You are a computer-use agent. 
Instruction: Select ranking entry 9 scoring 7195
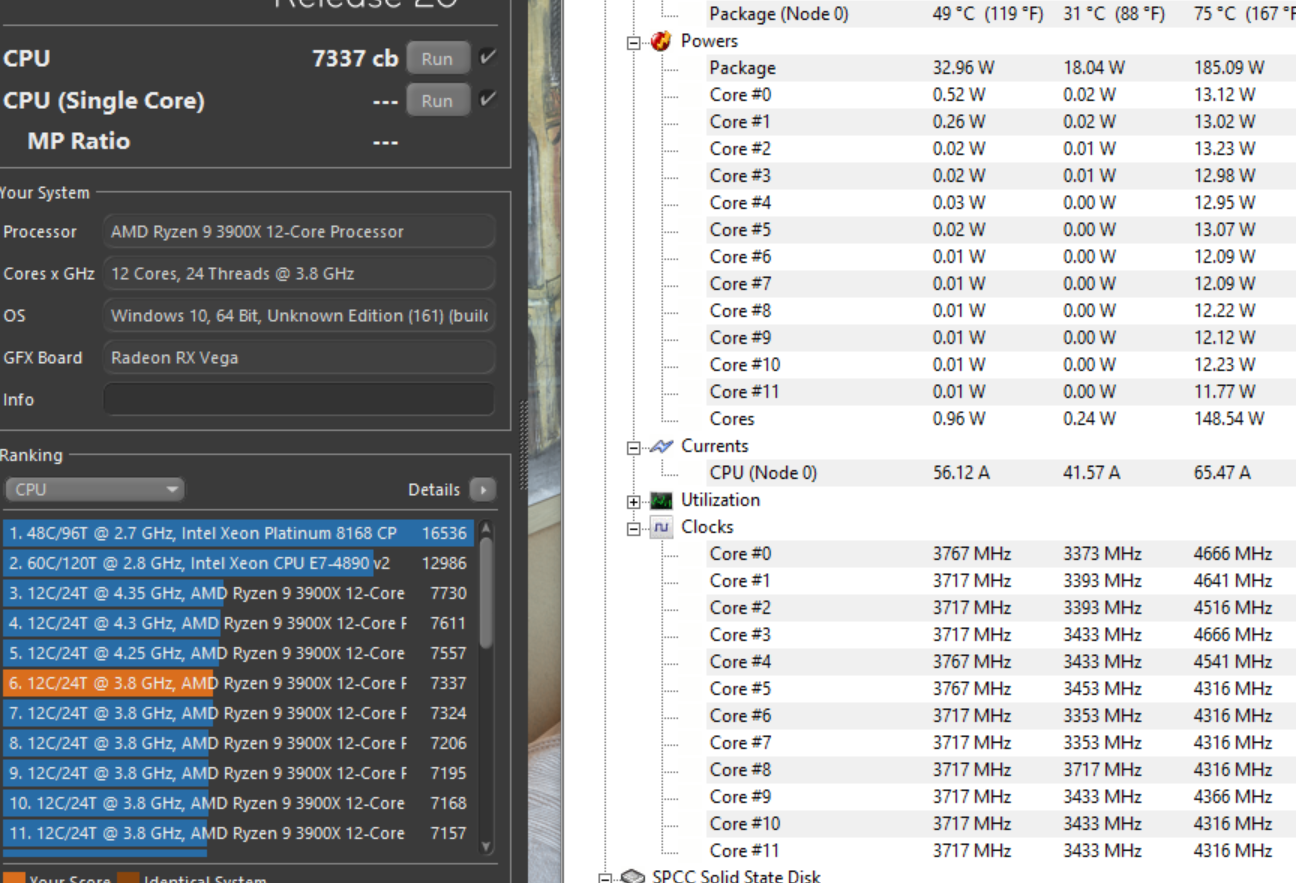coord(238,773)
